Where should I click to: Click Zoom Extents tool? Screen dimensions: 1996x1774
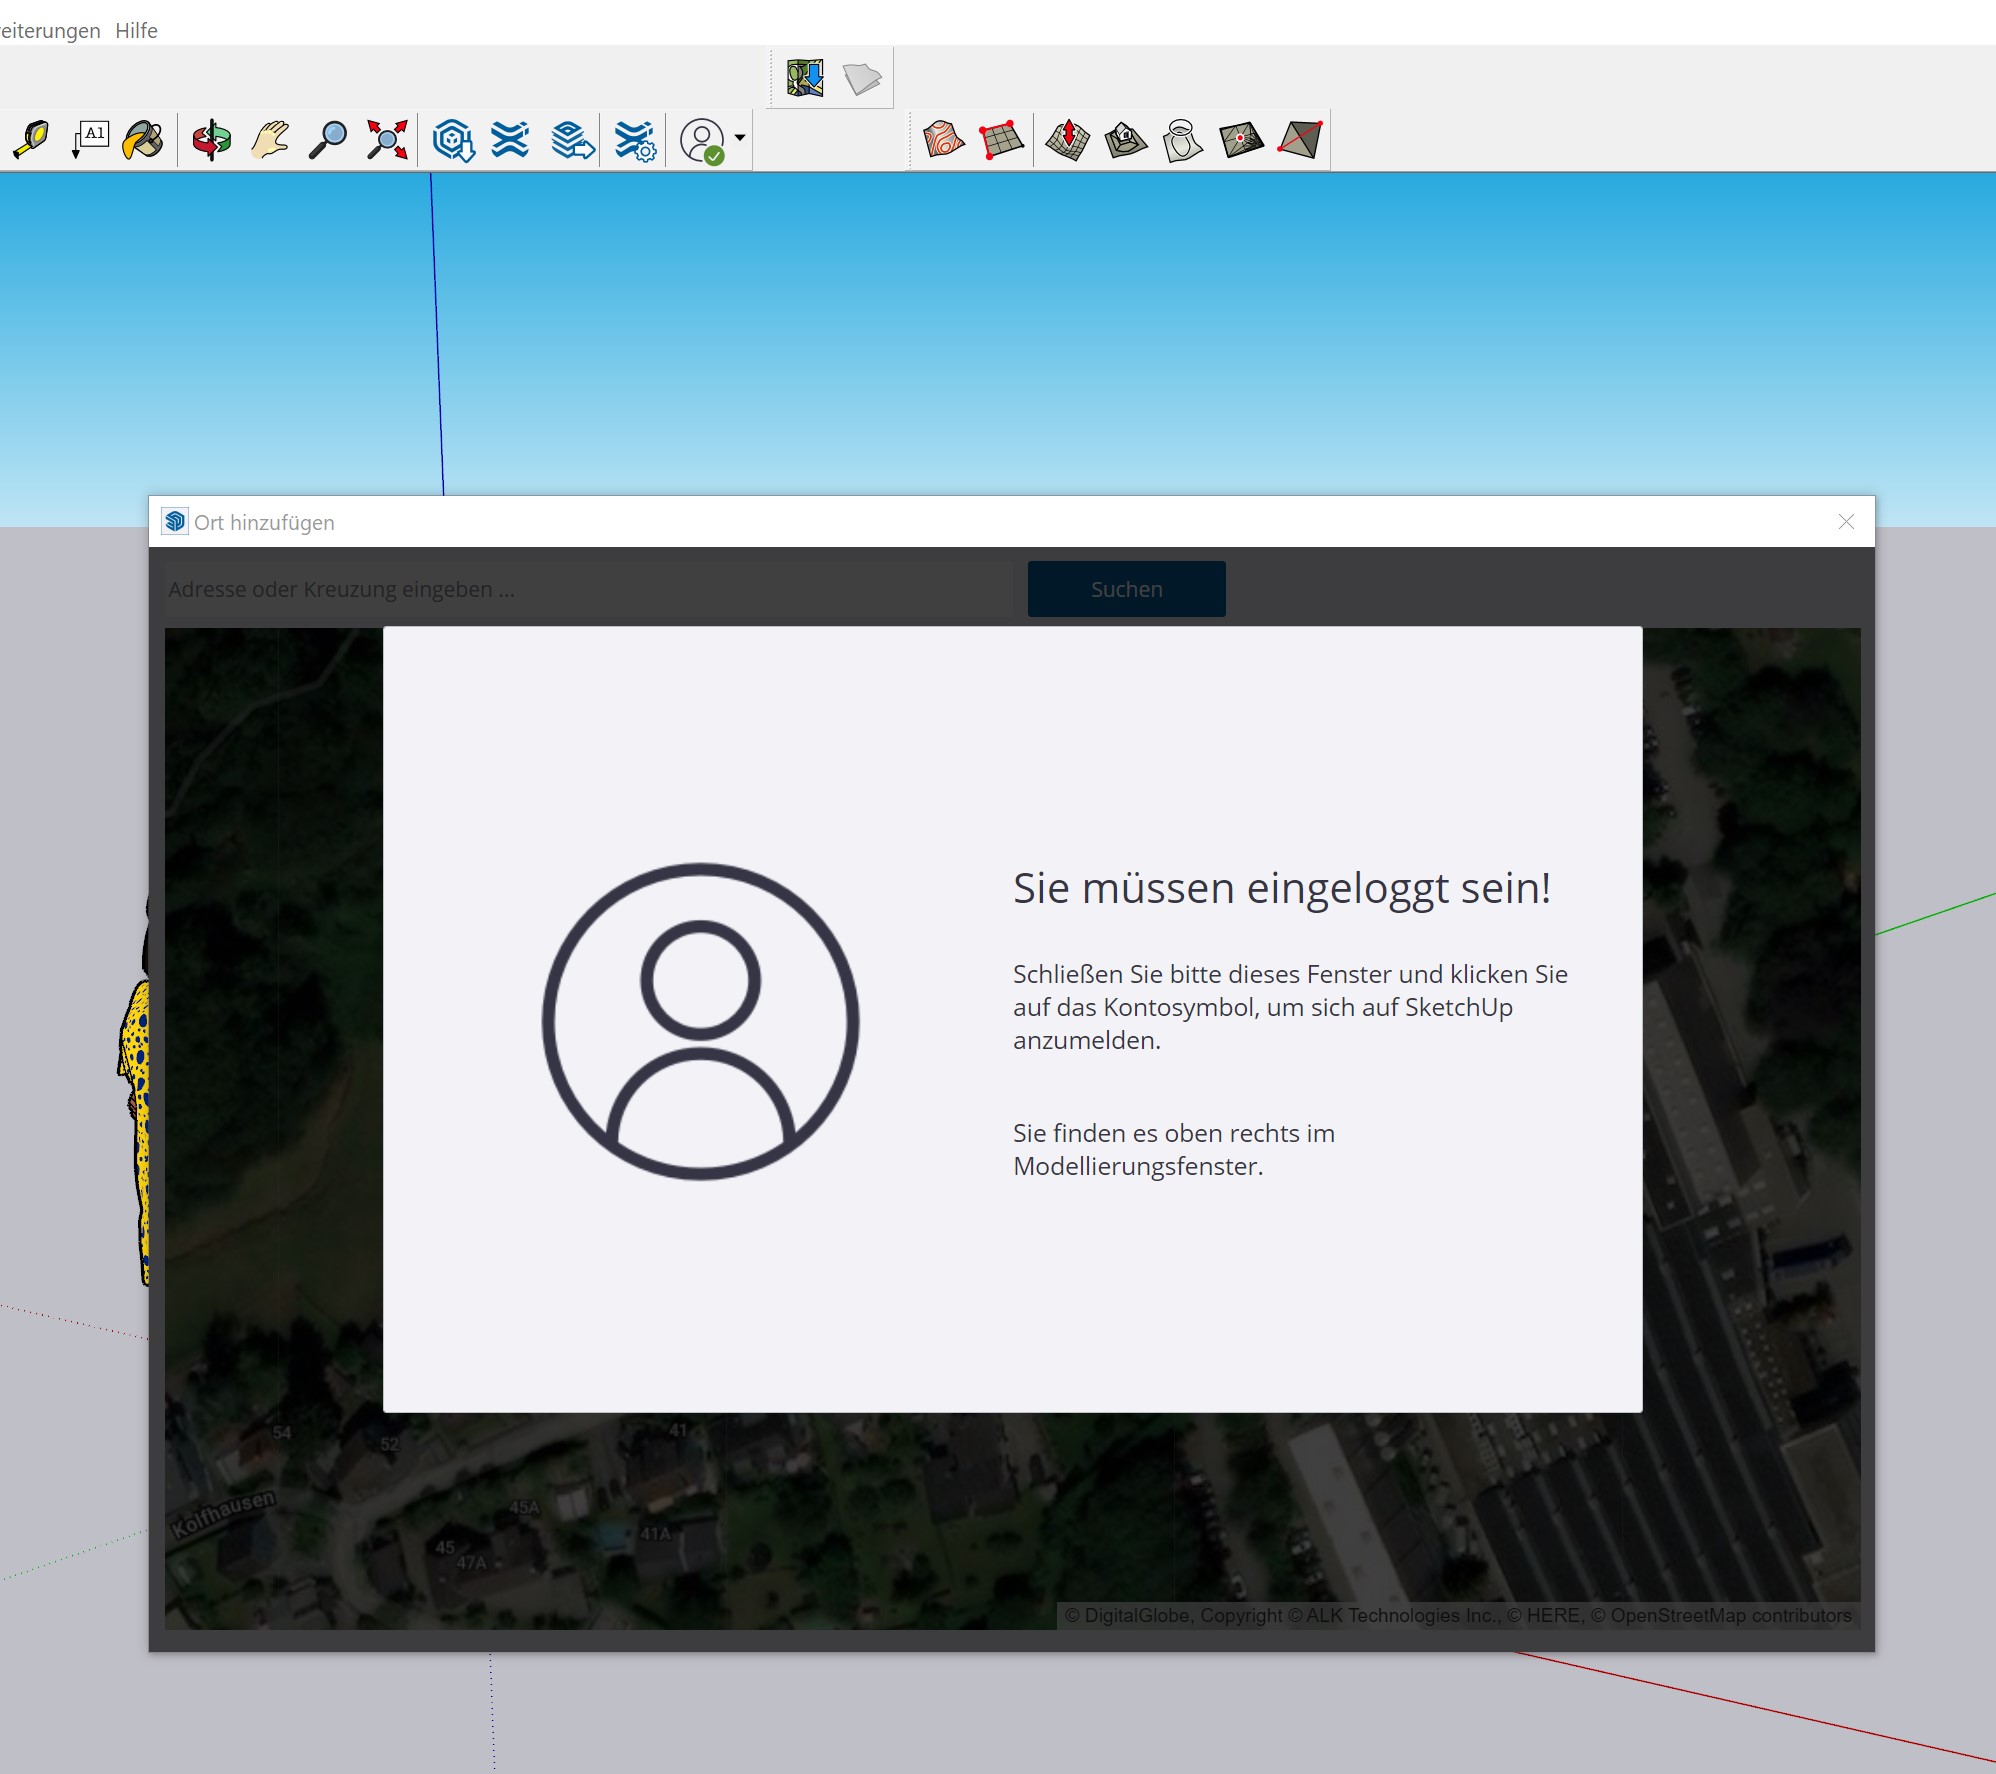[387, 139]
